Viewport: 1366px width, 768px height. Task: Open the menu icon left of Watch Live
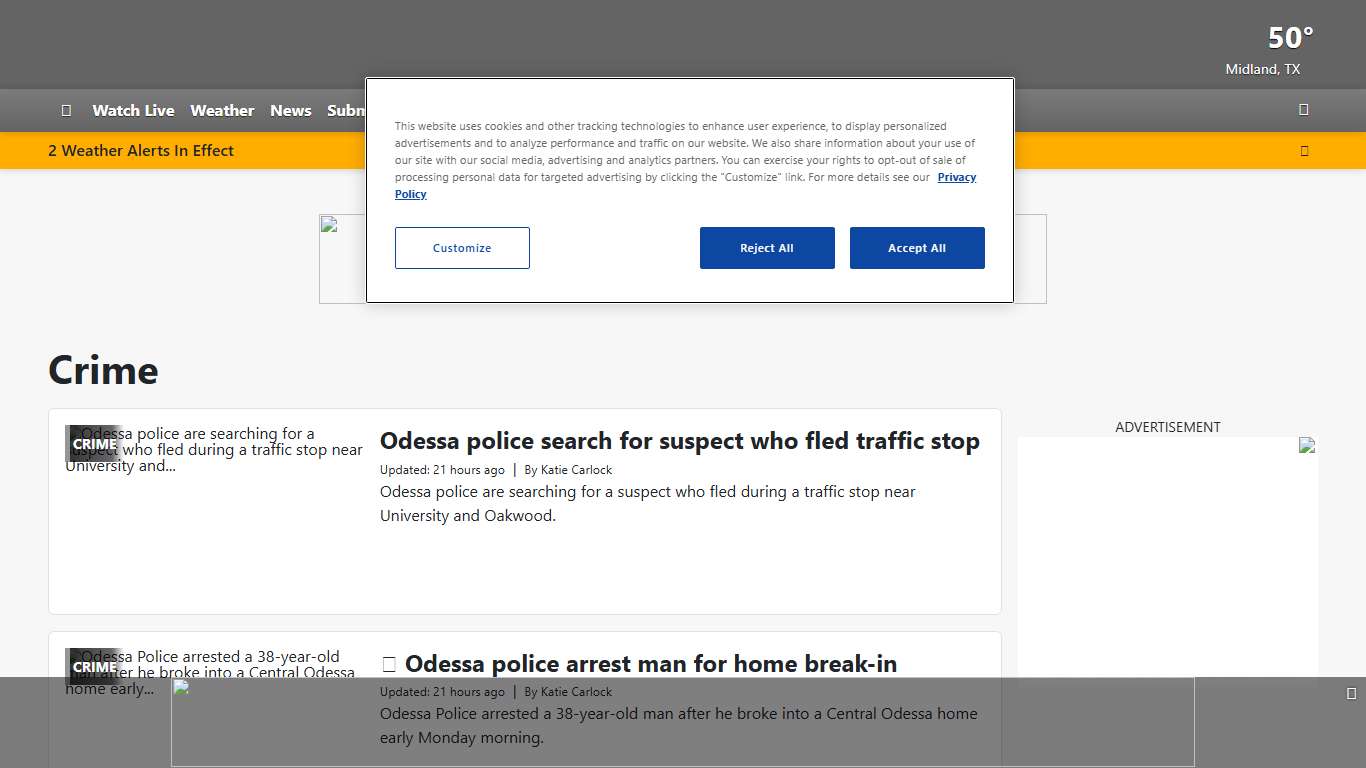(x=66, y=110)
